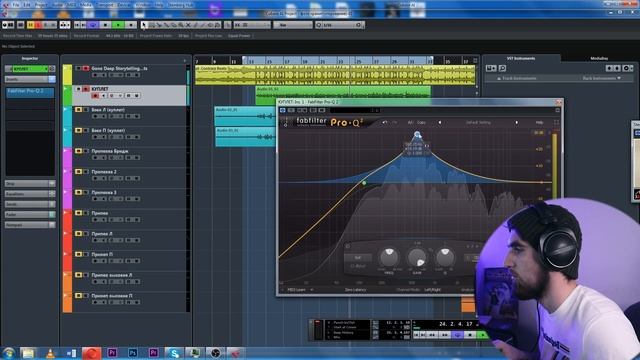Open FabFilter Pro-Q 2 insert slot in Inspector
The width and height of the screenshot is (640, 360).
coord(29,92)
